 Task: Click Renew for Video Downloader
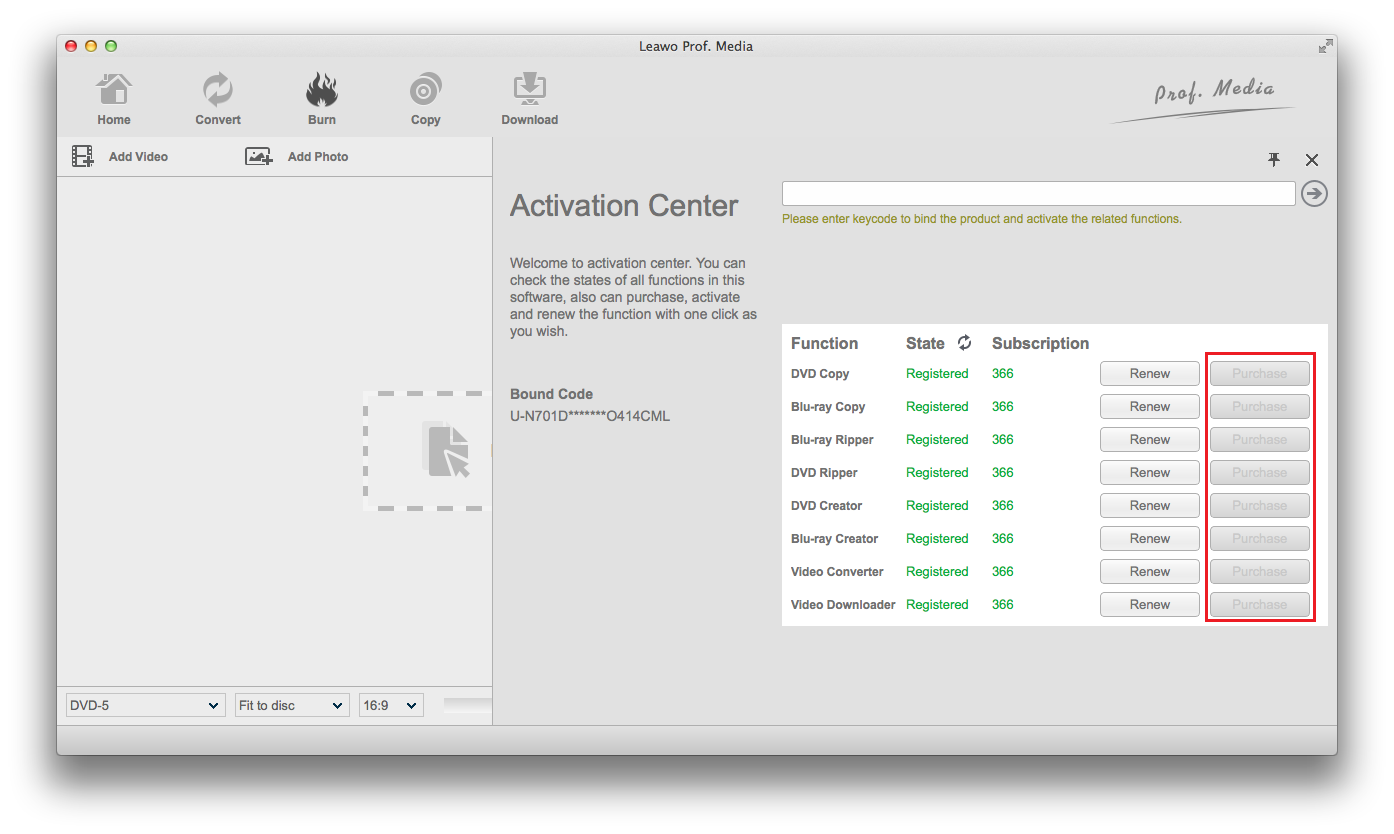[x=1149, y=605]
